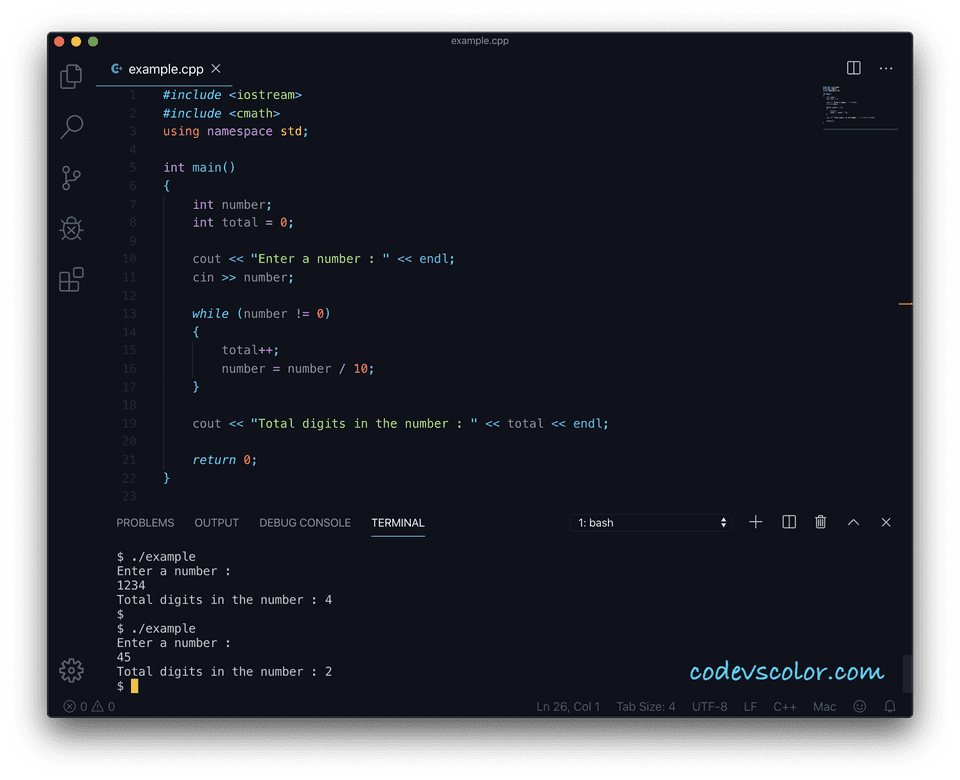Open the Manage gear icon
Viewport: 960px width, 780px height.
tap(72, 670)
